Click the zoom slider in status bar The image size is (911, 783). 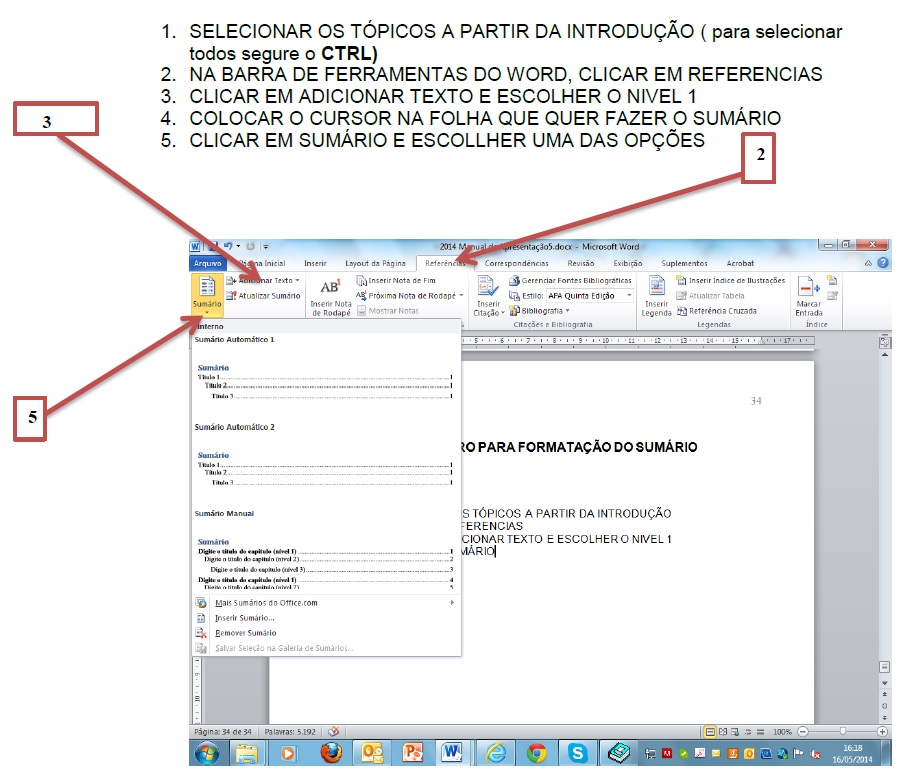pyautogui.click(x=842, y=732)
